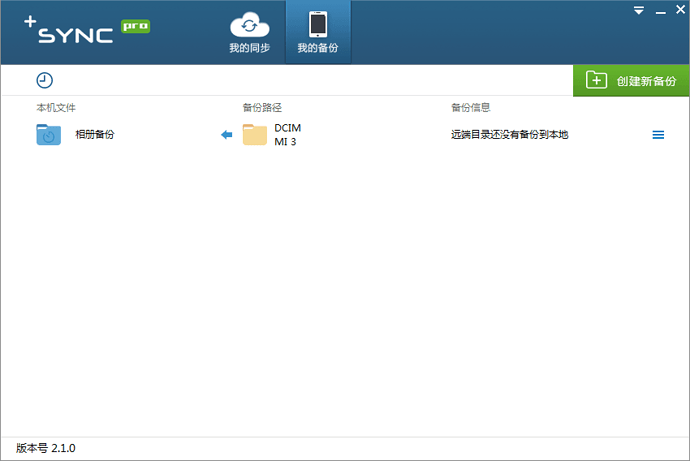The height and width of the screenshot is (461, 690).
Task: Switch to the 我的同步 tab
Action: click(x=249, y=33)
